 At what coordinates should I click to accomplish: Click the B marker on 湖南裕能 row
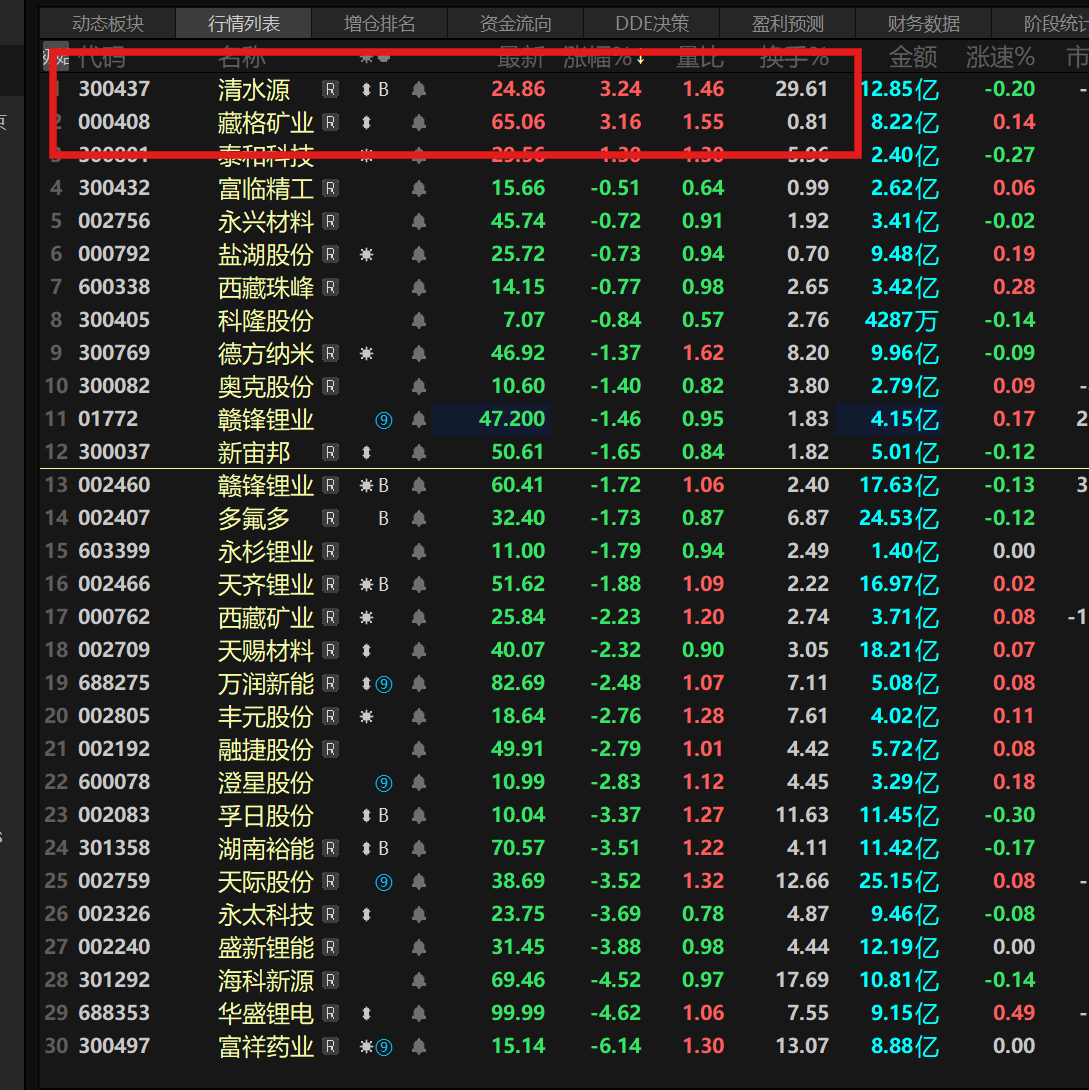click(383, 849)
